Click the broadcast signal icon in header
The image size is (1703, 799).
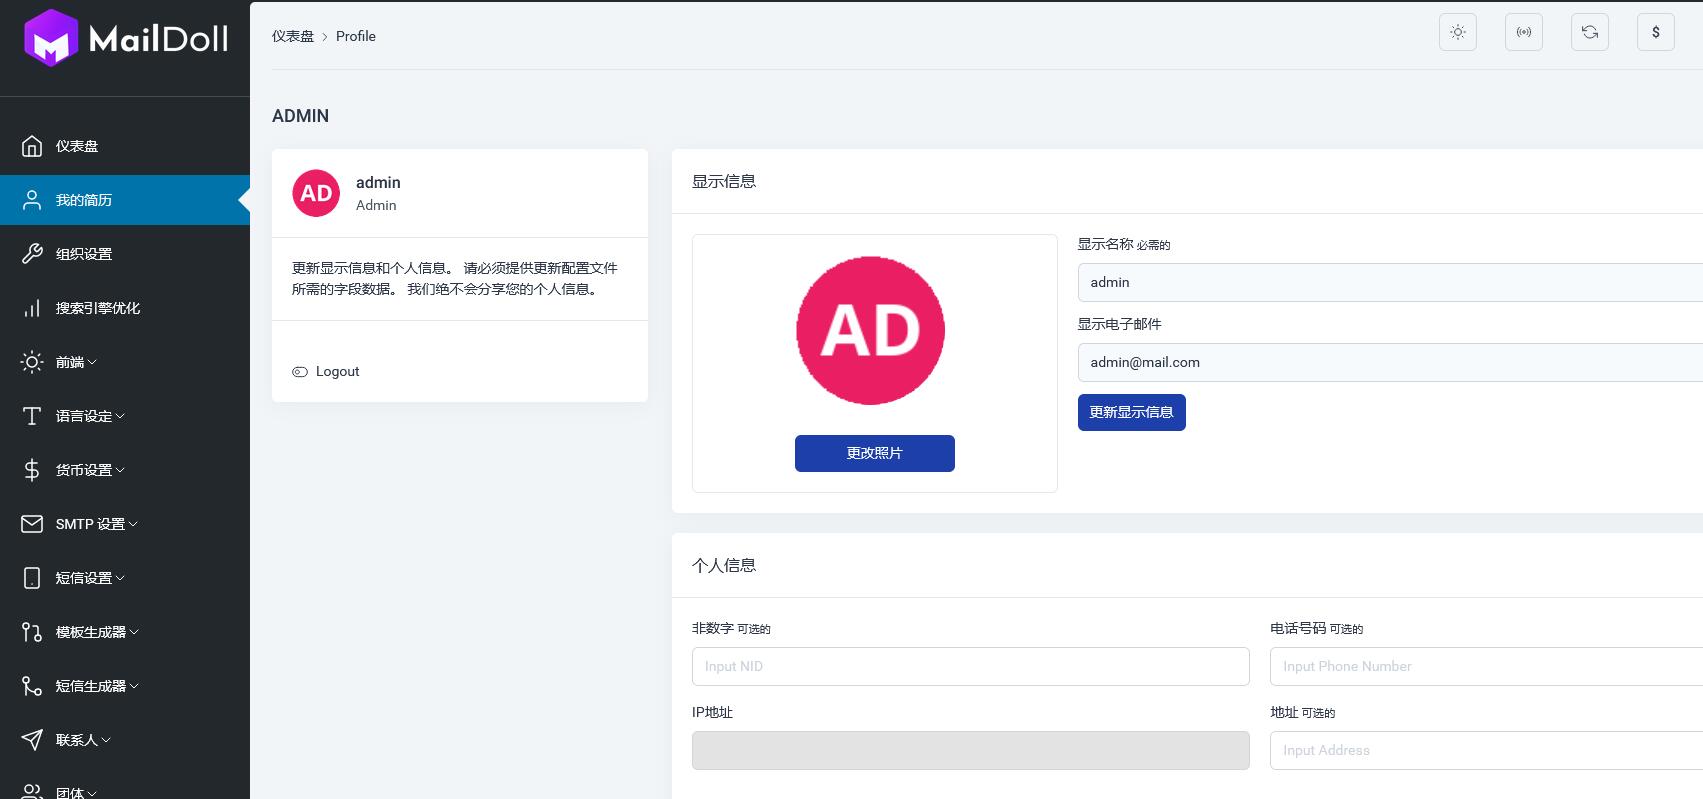tap(1523, 32)
